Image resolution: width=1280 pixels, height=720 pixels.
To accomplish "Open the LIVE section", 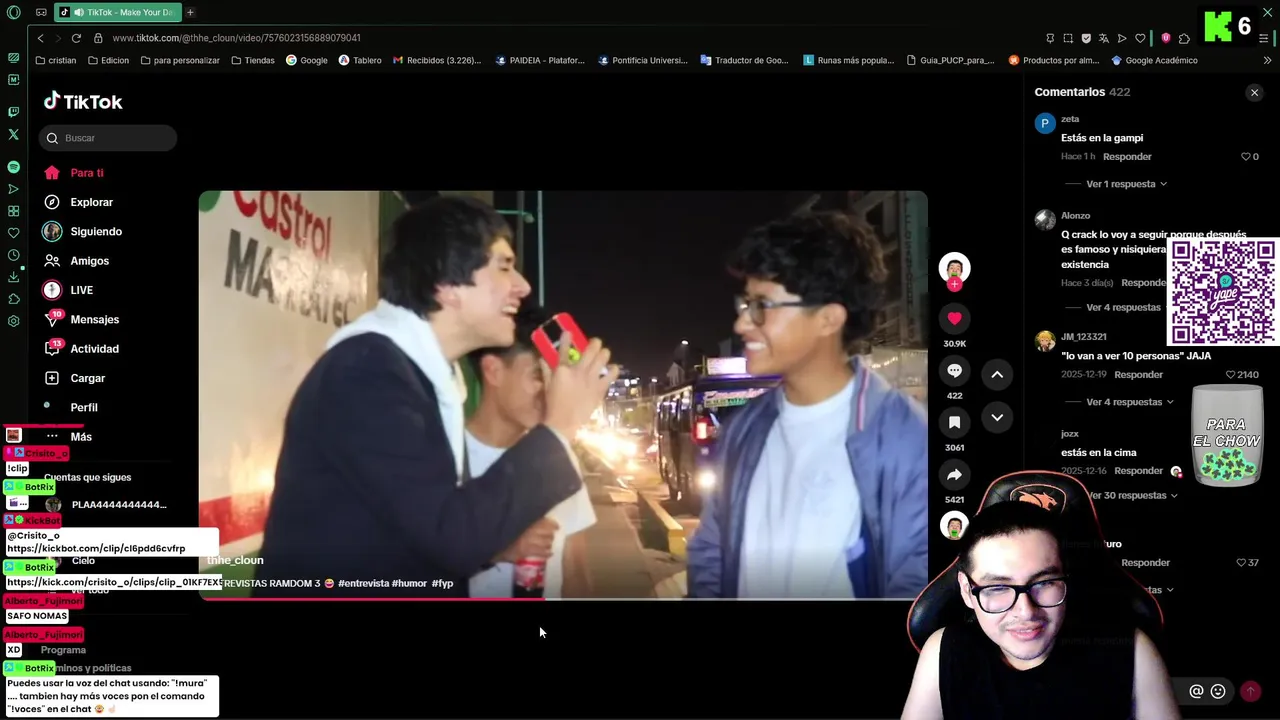I will coord(68,290).
